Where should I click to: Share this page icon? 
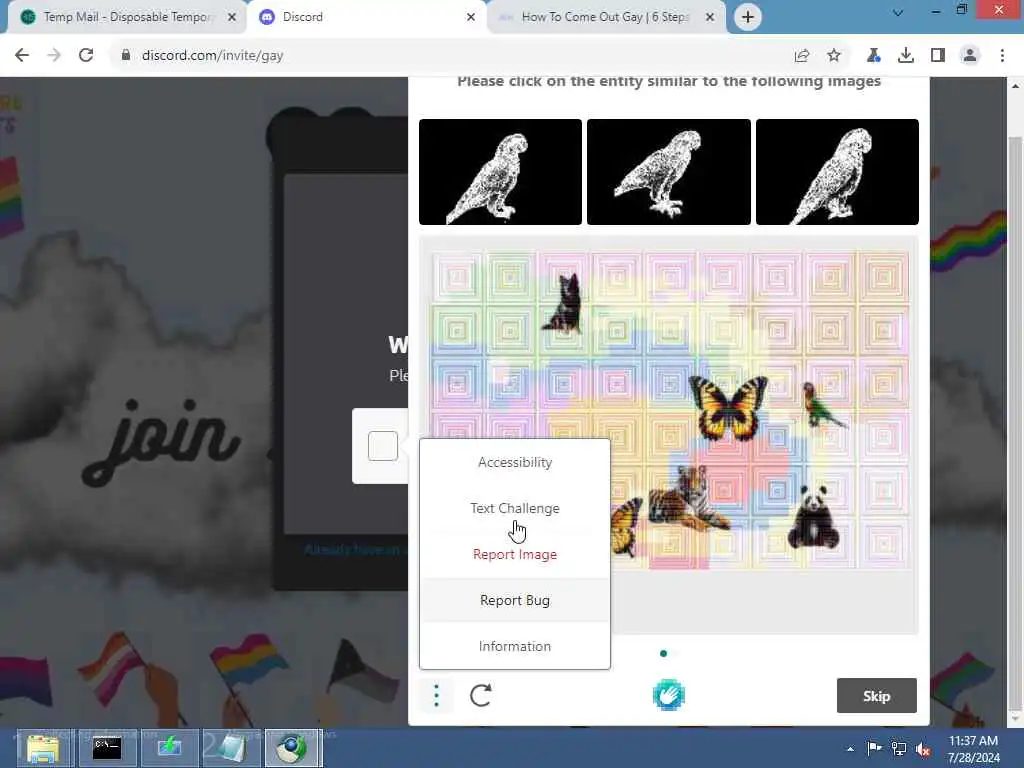(802, 56)
